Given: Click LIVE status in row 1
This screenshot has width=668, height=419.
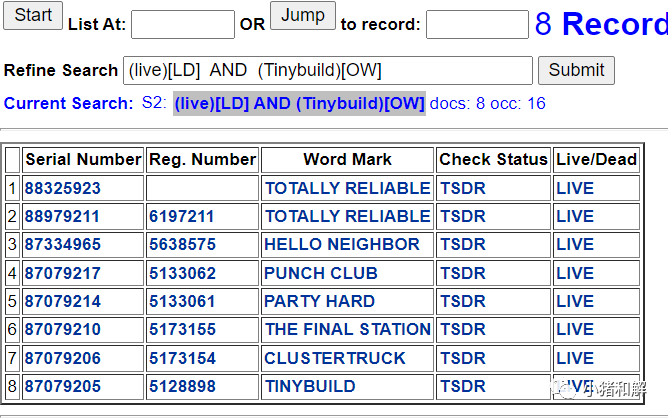Looking at the screenshot, I should 575,188.
